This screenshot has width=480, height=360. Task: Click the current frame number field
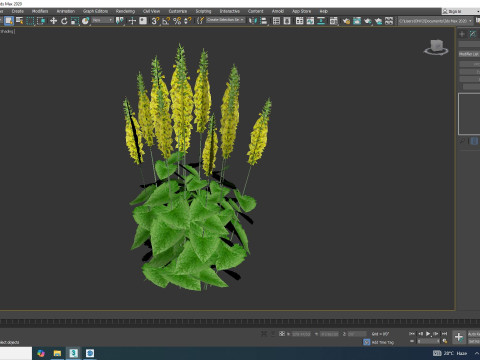(x=428, y=341)
